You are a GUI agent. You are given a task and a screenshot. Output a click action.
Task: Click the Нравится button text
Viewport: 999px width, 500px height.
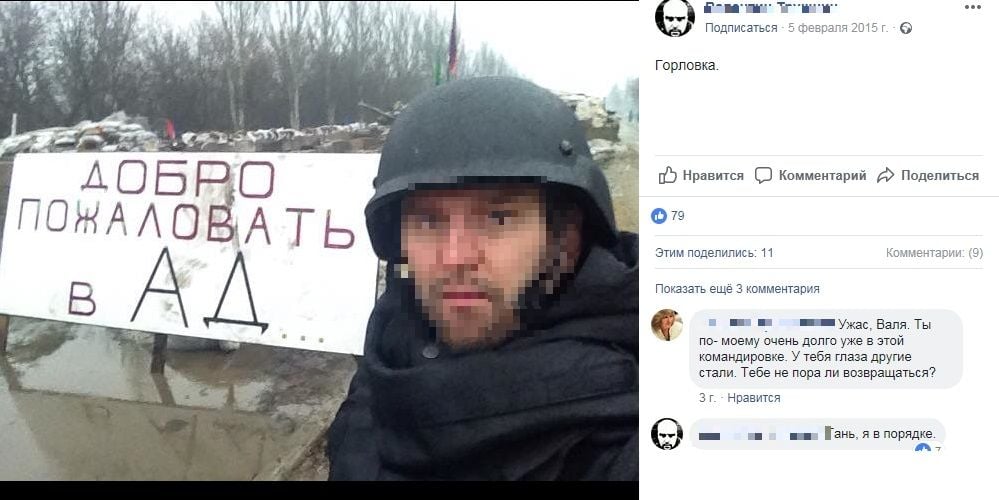(713, 176)
